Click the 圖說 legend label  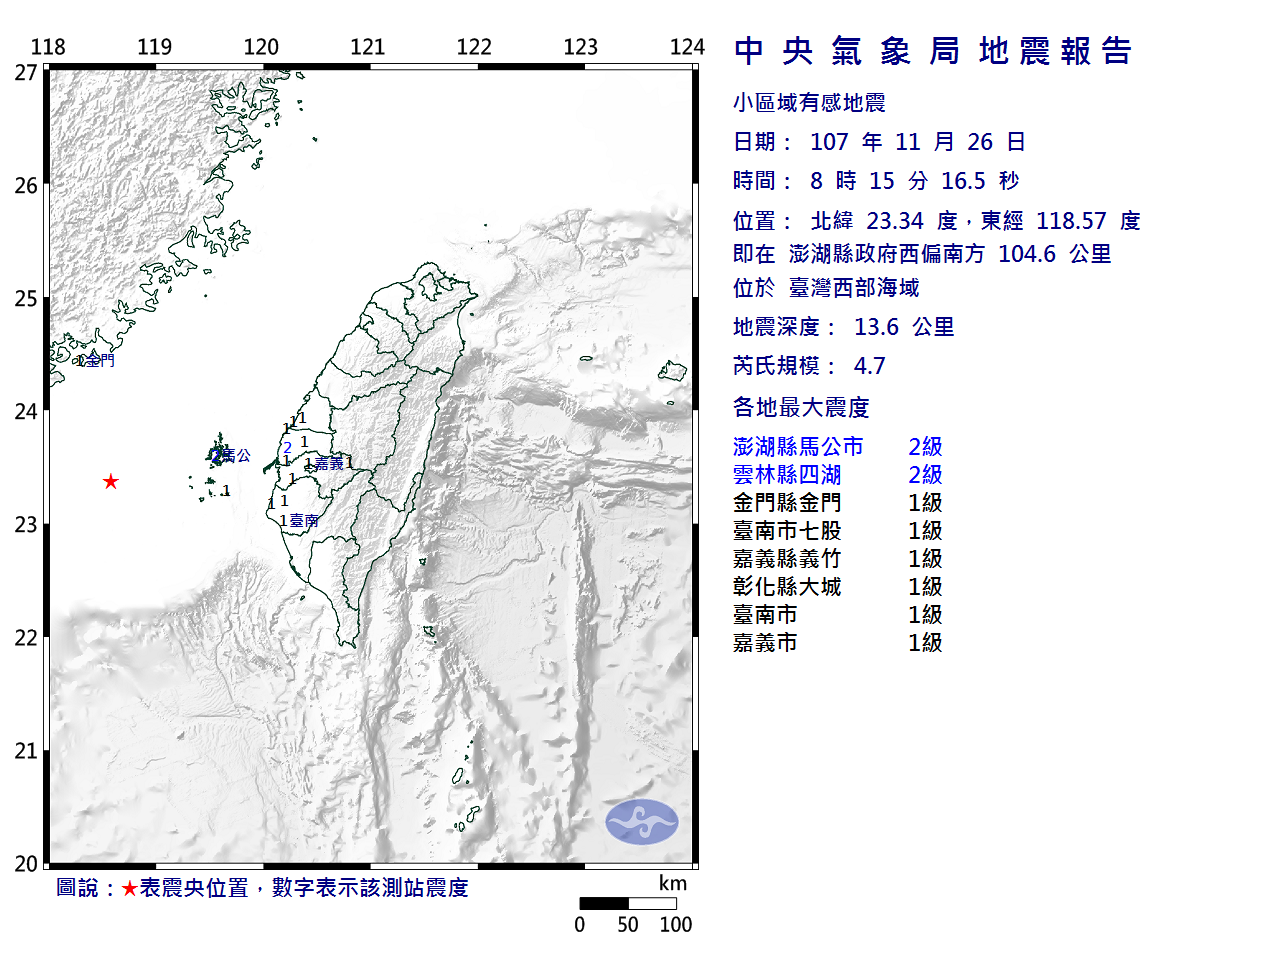tap(78, 888)
